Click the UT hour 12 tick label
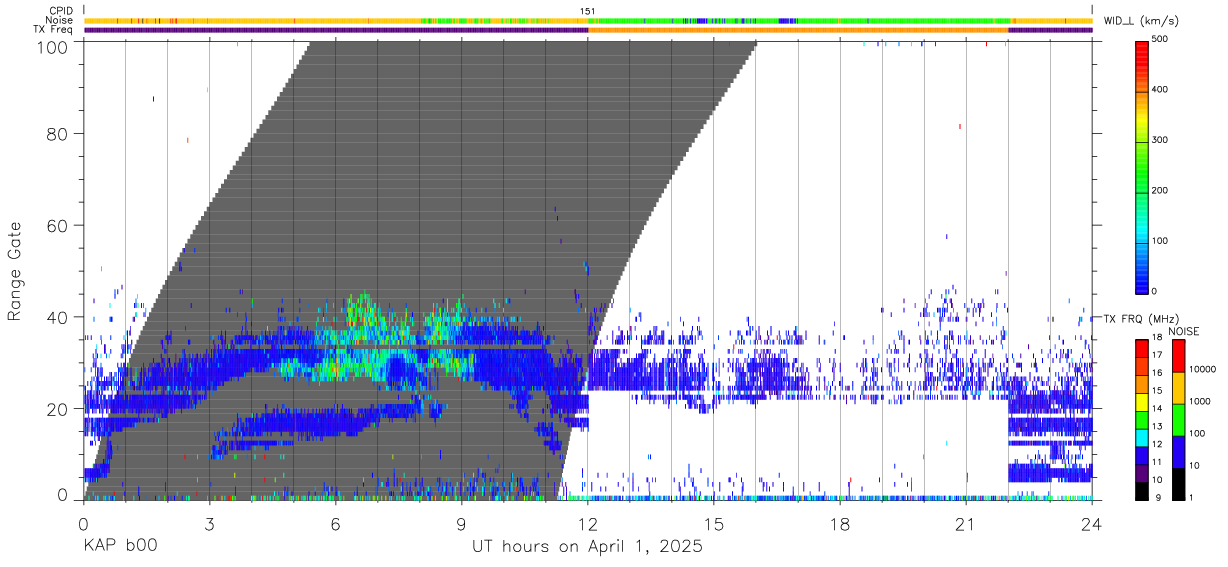Image resolution: width=1228 pixels, height=567 pixels. click(588, 524)
